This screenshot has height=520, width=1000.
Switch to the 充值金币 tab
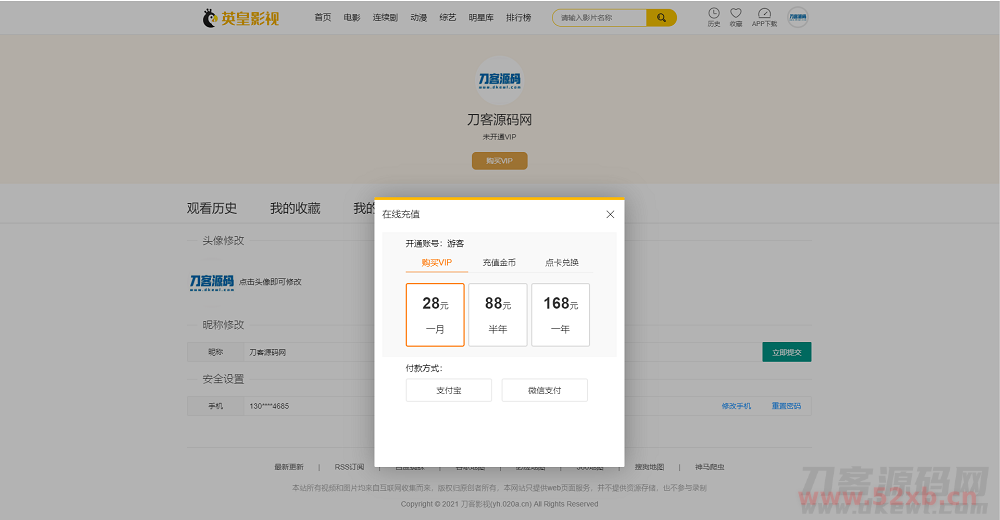499,262
